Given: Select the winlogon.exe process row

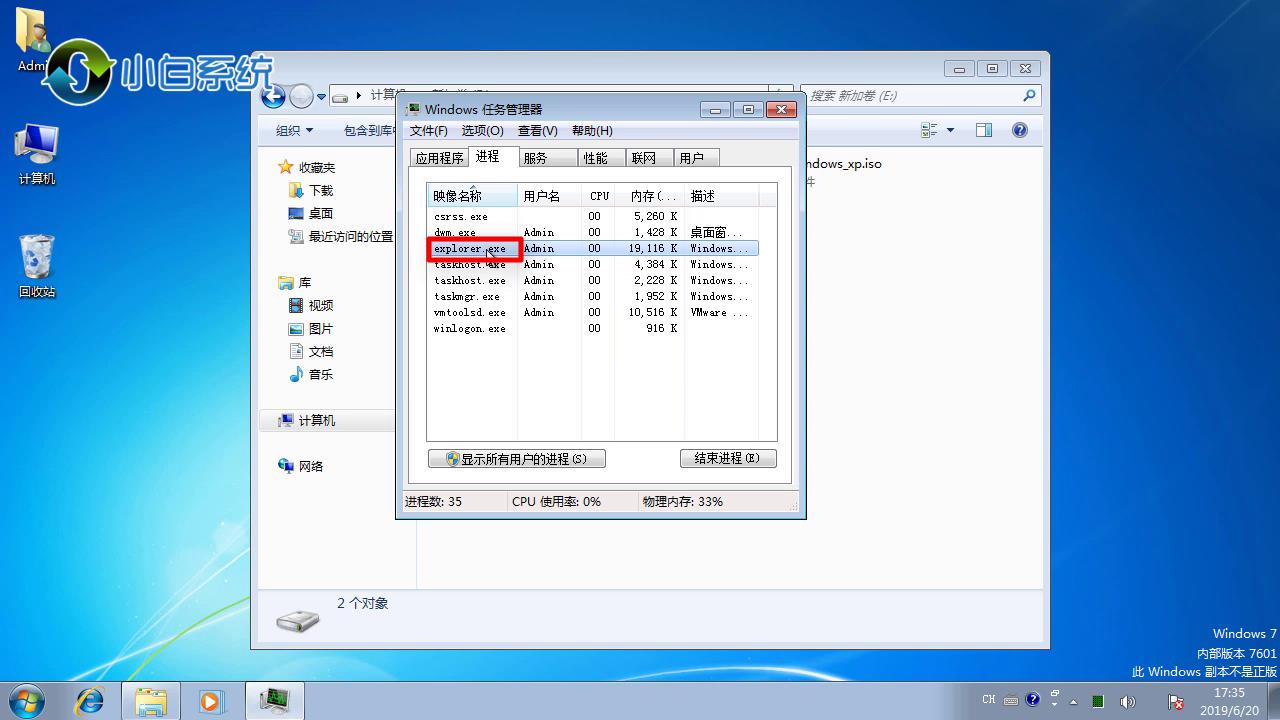Looking at the screenshot, I should 593,328.
